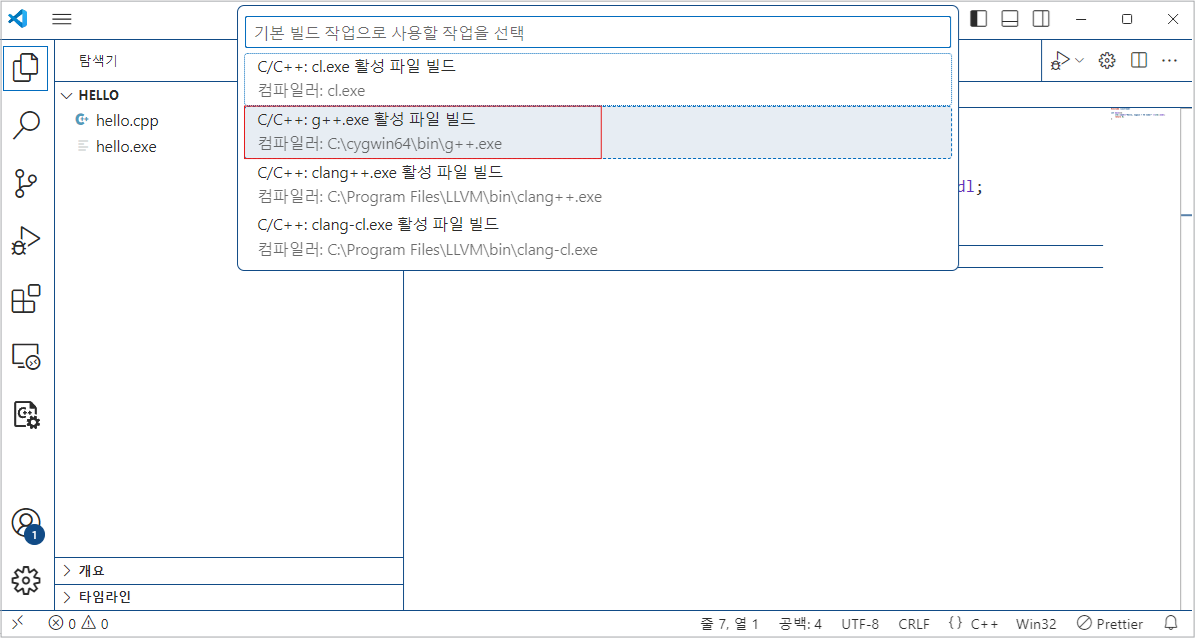This screenshot has height=638, width=1196.
Task: Select clang++.exe 활성 파일 빌드 task
Action: point(598,185)
